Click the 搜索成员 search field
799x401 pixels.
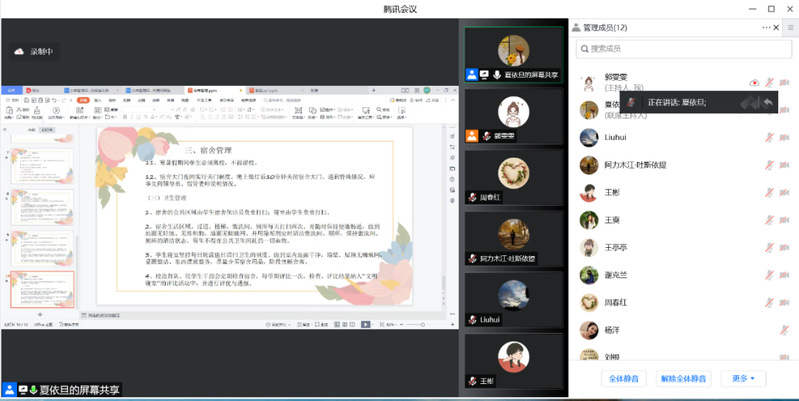pyautogui.click(x=682, y=49)
